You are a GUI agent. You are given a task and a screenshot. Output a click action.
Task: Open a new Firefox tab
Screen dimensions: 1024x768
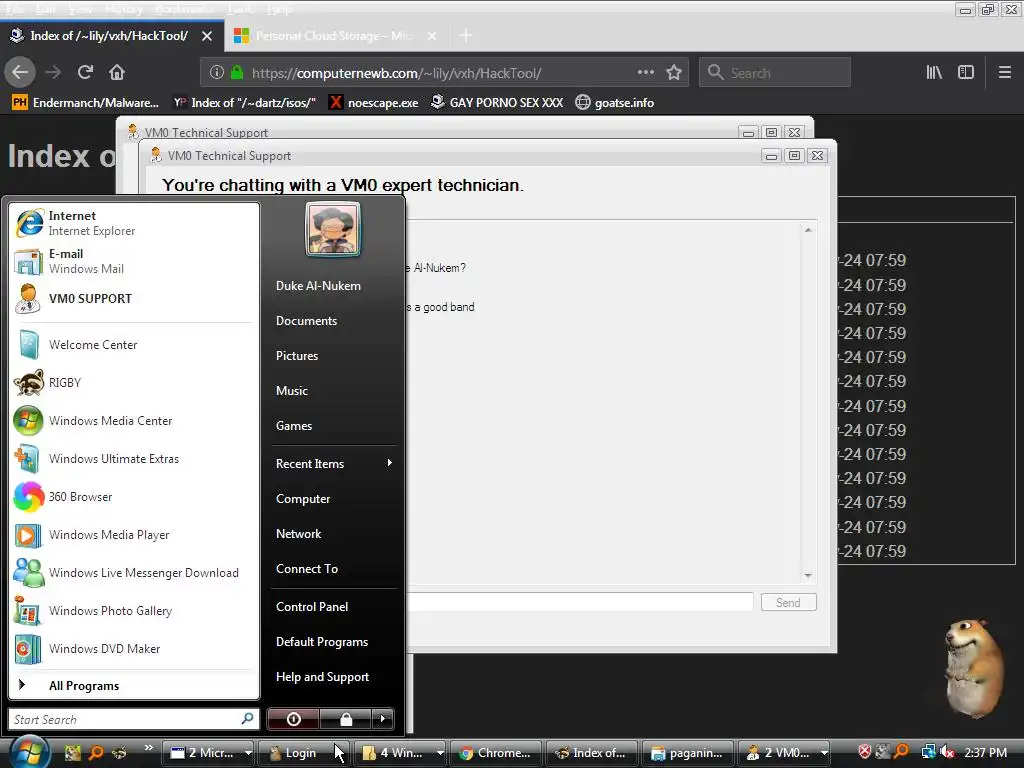coord(466,35)
